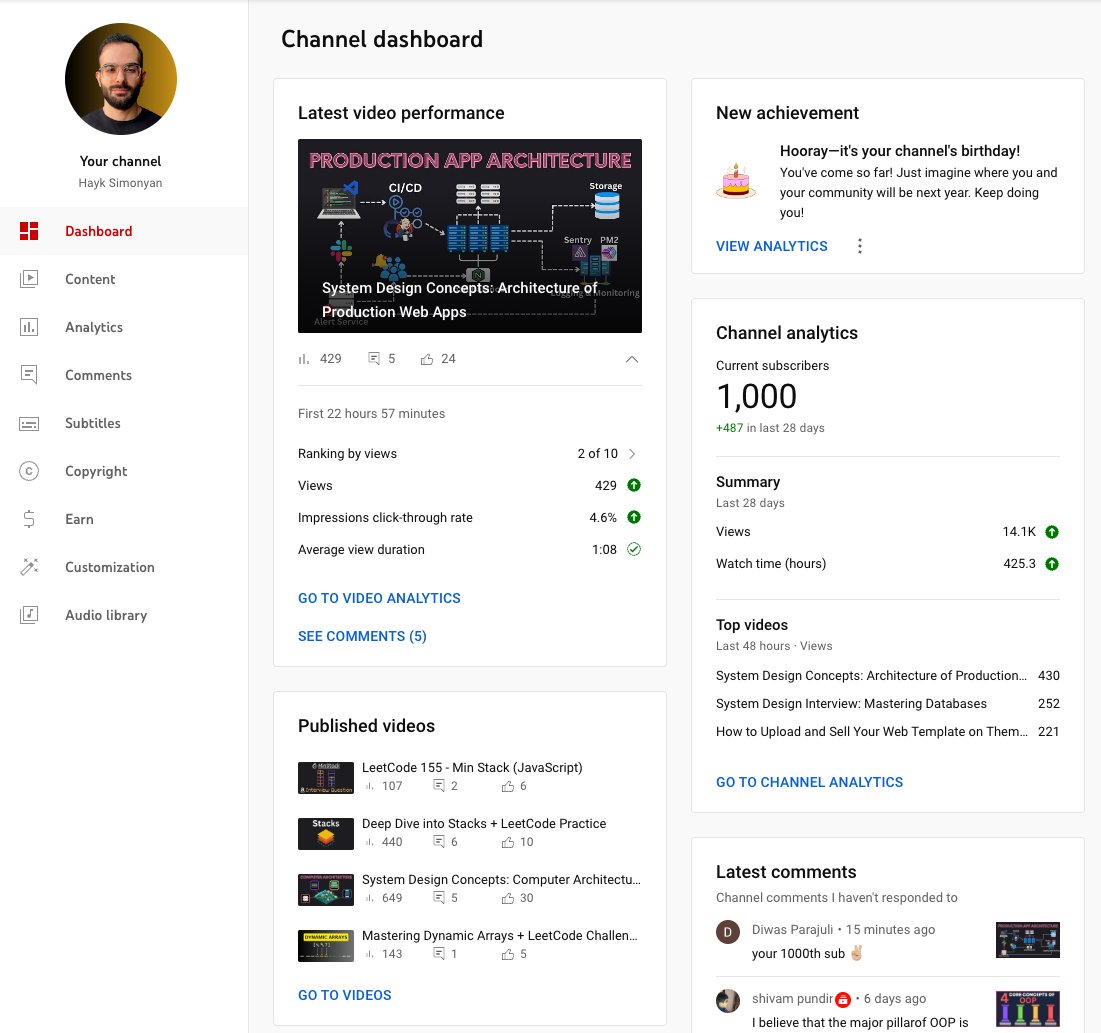Click the green check icon next to average view duration
Viewport: 1101px width, 1033px height.
(634, 549)
